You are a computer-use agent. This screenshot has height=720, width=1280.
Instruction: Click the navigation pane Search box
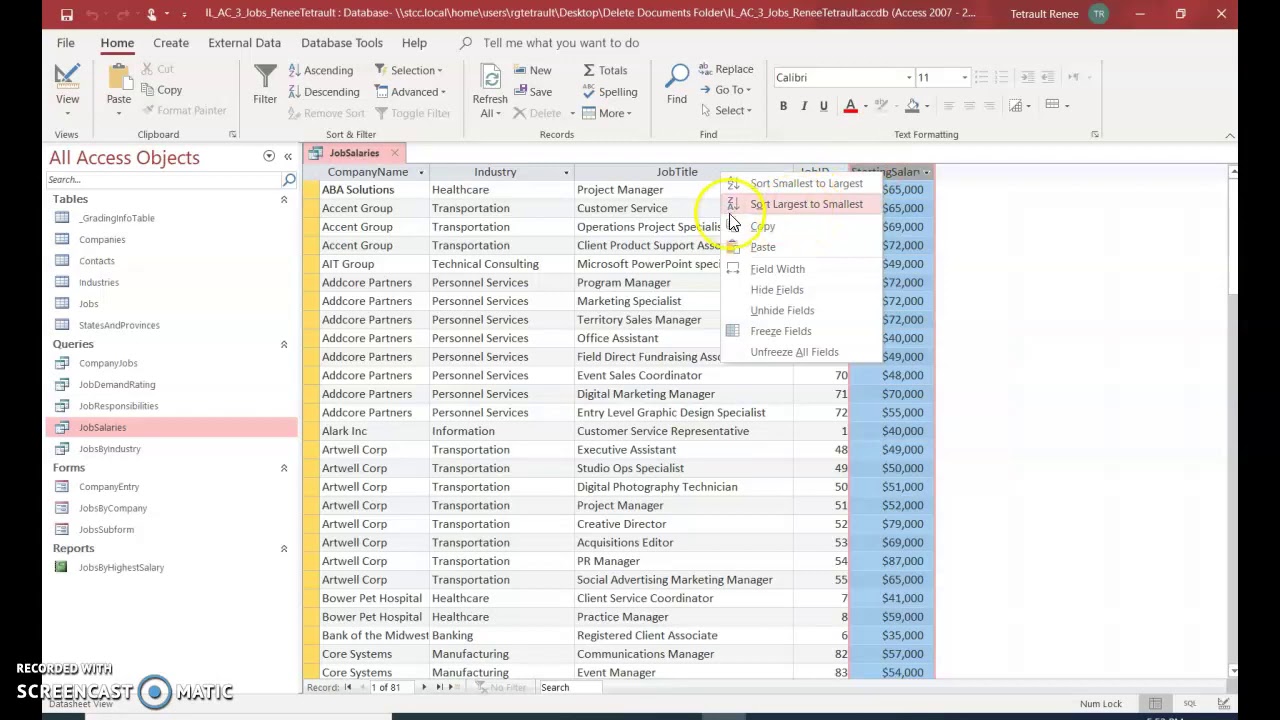[x=163, y=180]
